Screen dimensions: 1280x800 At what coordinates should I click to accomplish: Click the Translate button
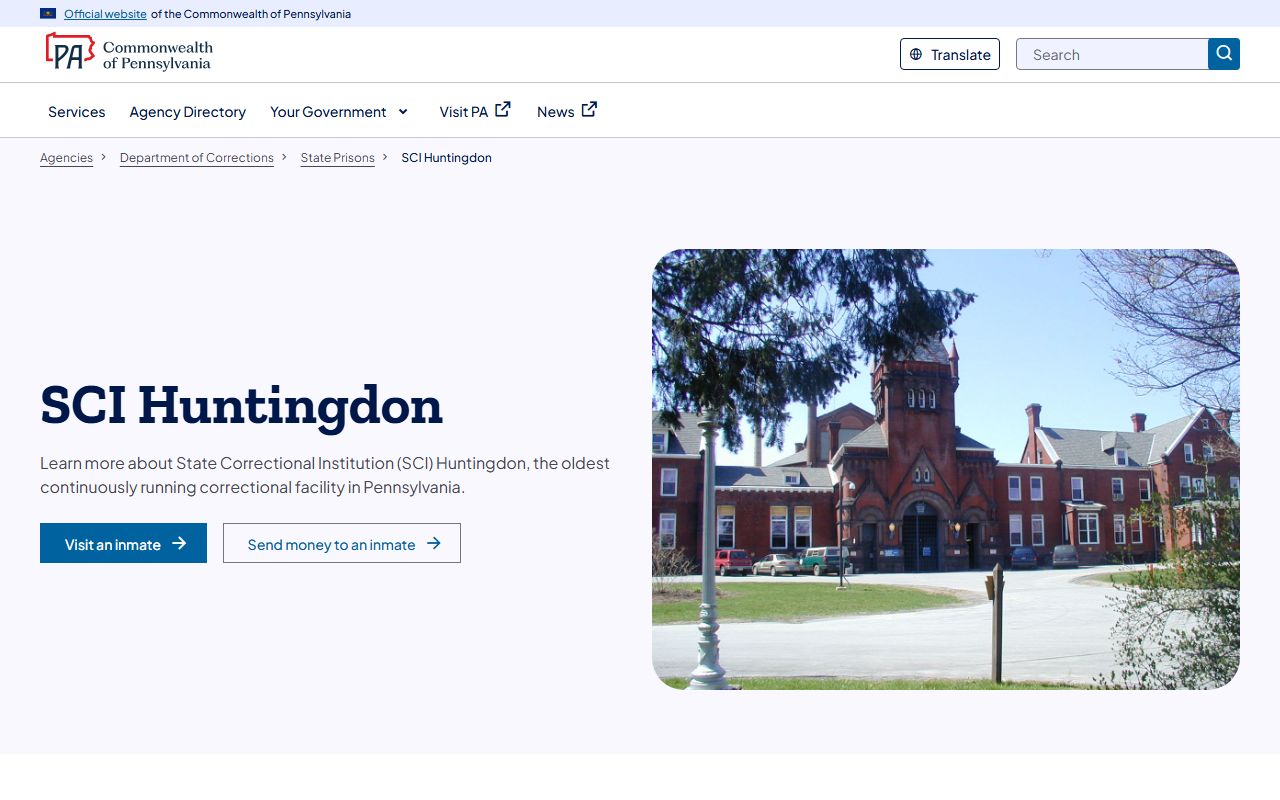[x=950, y=54]
